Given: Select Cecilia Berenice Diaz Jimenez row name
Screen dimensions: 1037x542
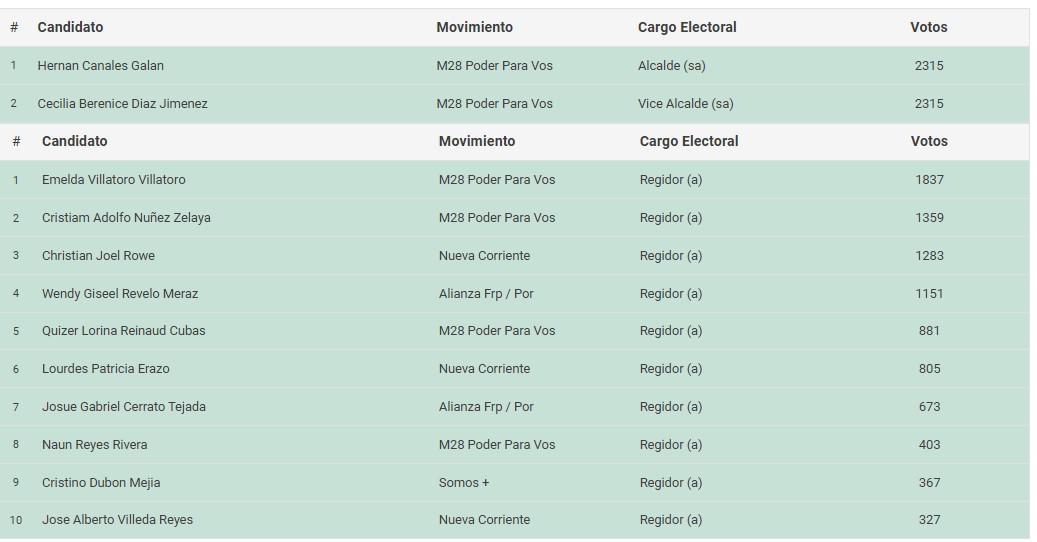Looking at the screenshot, I should click(x=122, y=104).
